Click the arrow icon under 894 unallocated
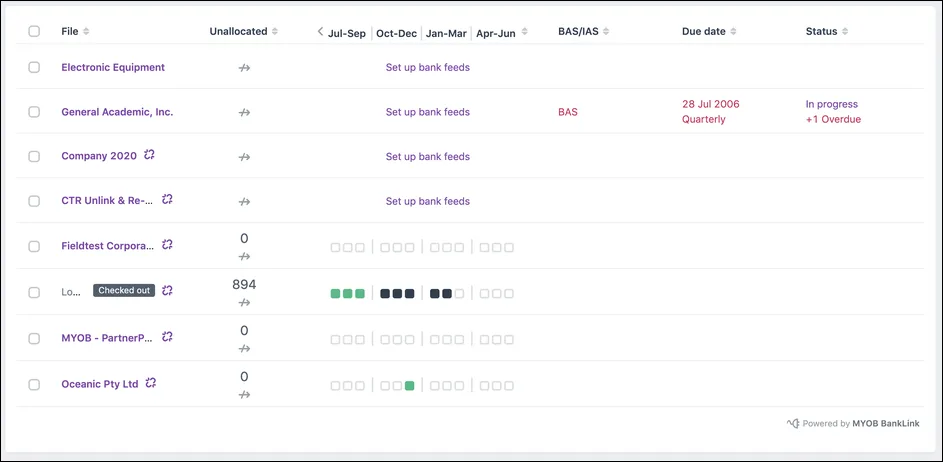Screen dimensions: 943x462 click(244, 303)
